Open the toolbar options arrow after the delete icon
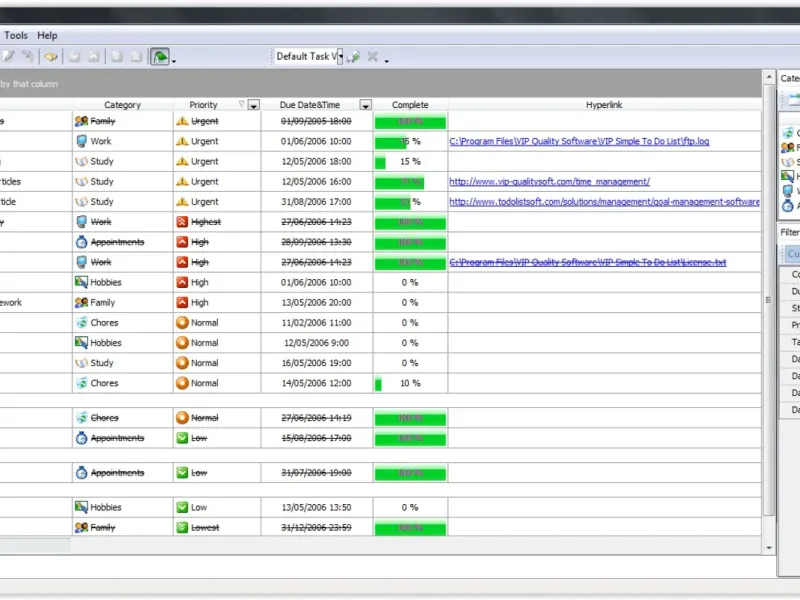 [387, 61]
